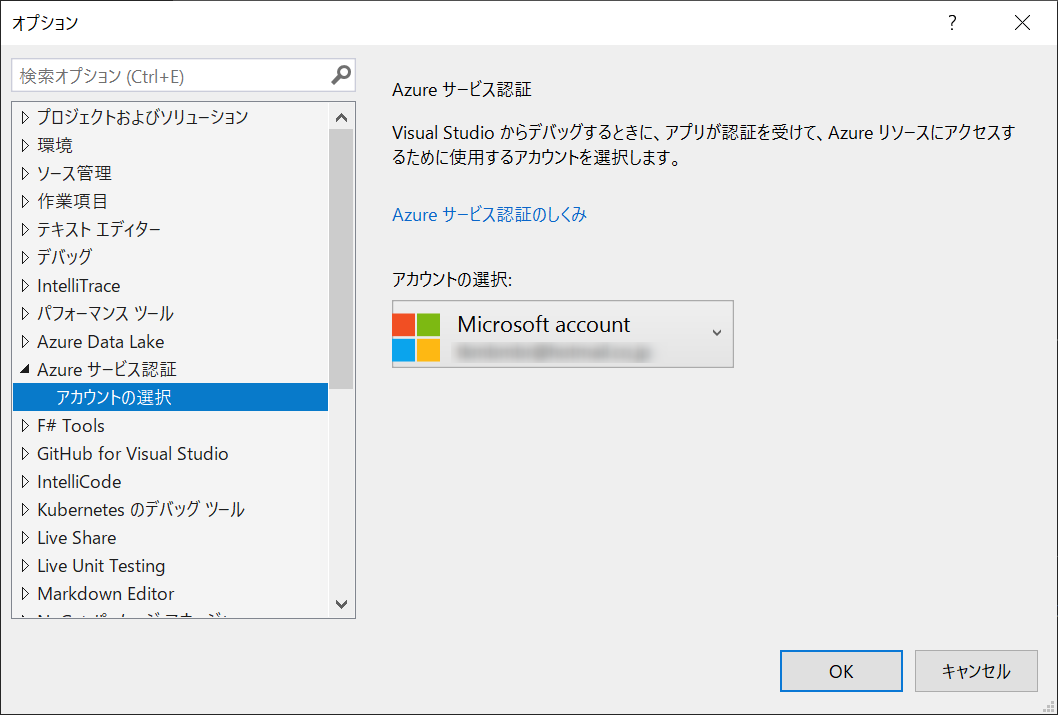The width and height of the screenshot is (1058, 715).
Task: Expand the F# Tools node arrow
Action: (25, 426)
